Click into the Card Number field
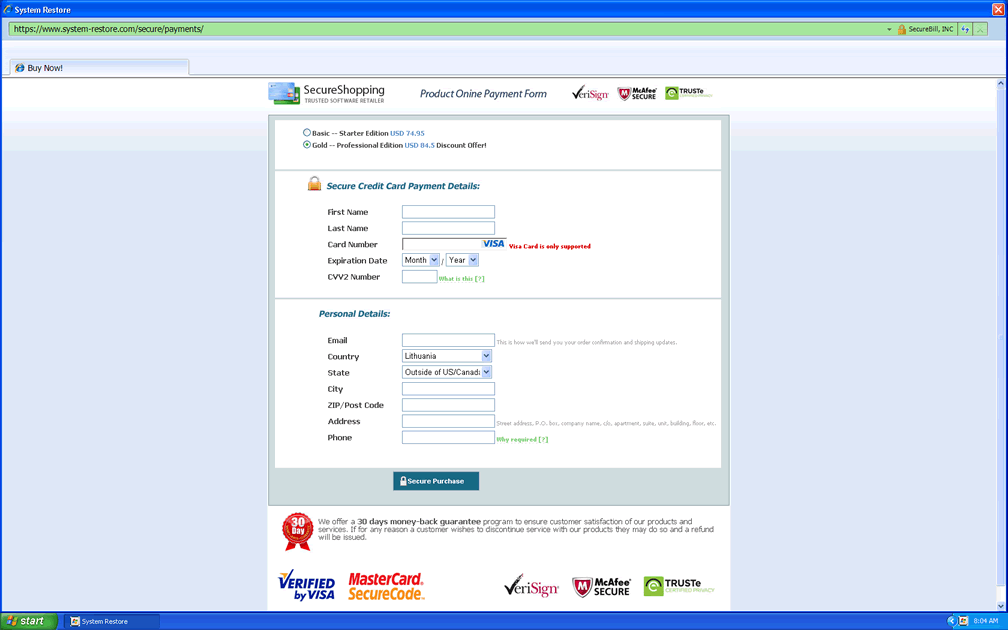Viewport: 1008px width, 630px height. pyautogui.click(x=441, y=244)
